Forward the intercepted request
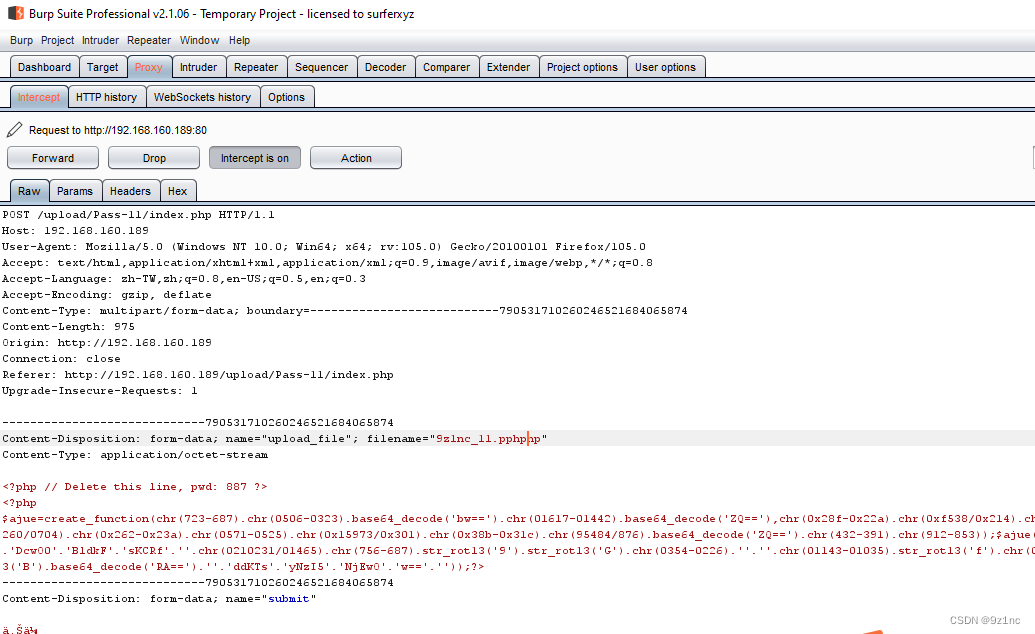 point(53,158)
